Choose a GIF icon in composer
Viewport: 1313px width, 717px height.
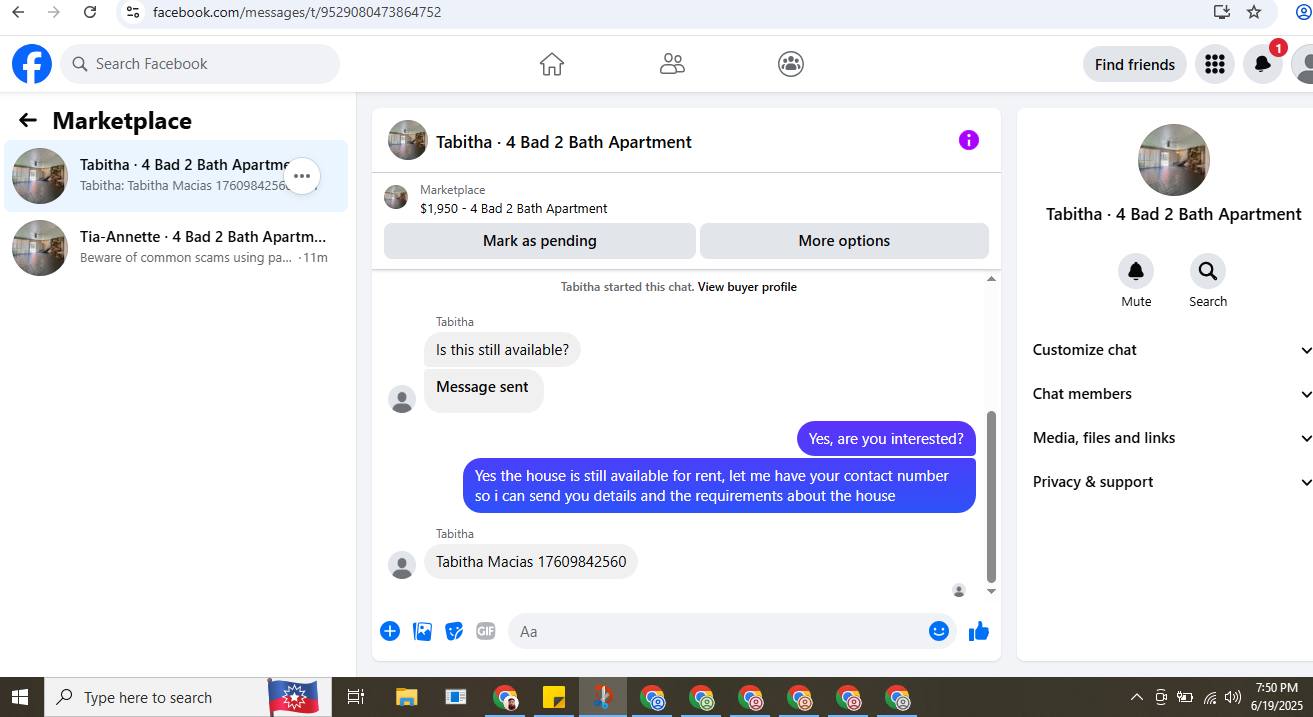coord(486,631)
